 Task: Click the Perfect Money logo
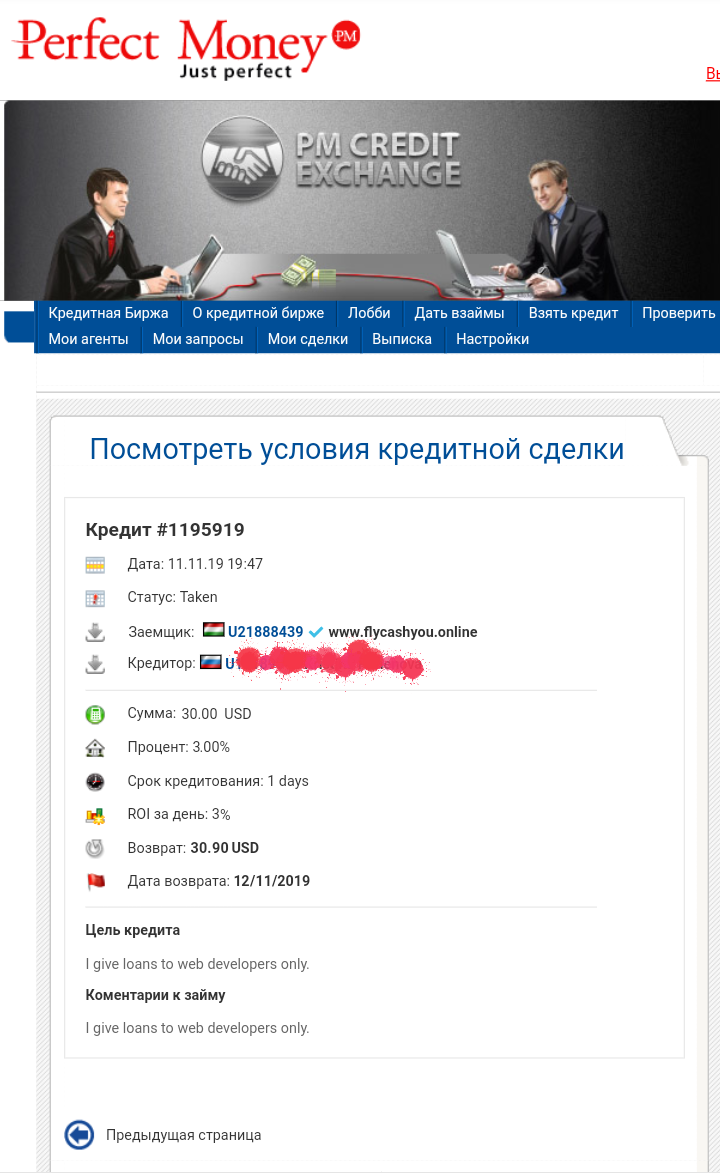(186, 48)
